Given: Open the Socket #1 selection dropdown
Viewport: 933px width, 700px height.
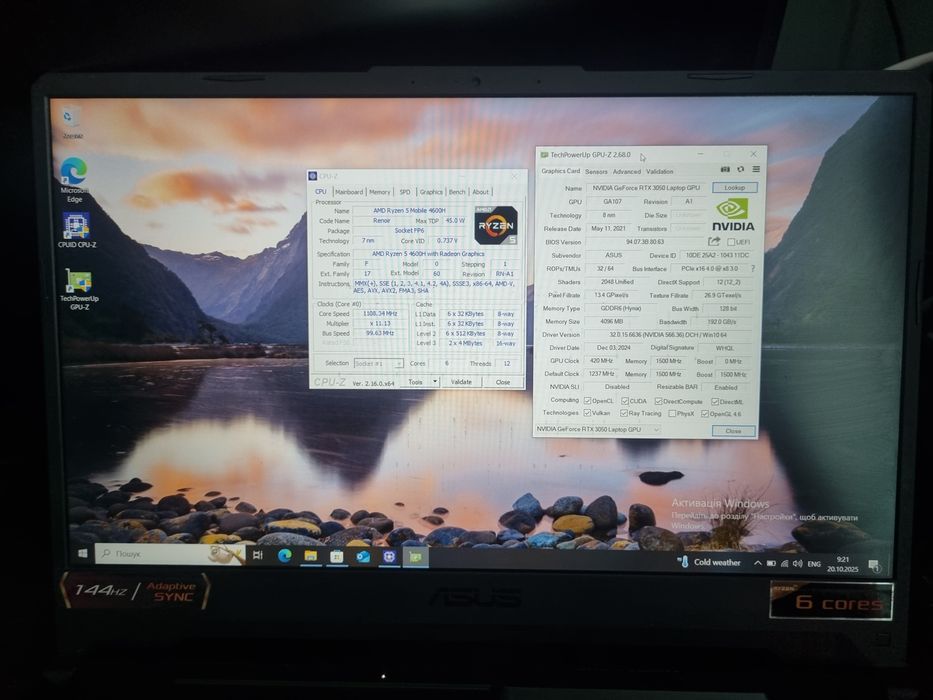Looking at the screenshot, I should pyautogui.click(x=378, y=363).
